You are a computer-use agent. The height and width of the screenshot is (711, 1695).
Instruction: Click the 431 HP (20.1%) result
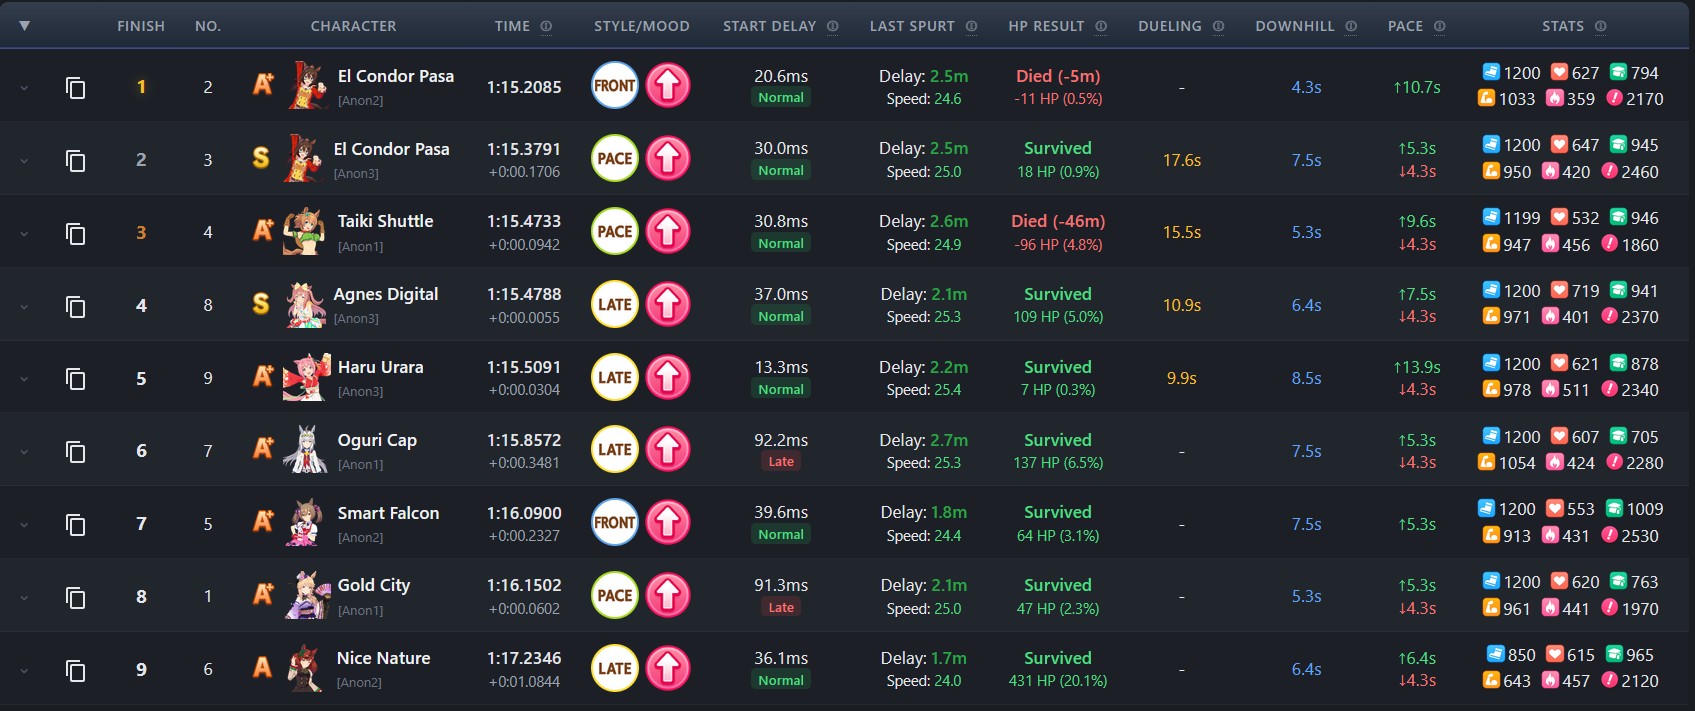[x=1058, y=681]
